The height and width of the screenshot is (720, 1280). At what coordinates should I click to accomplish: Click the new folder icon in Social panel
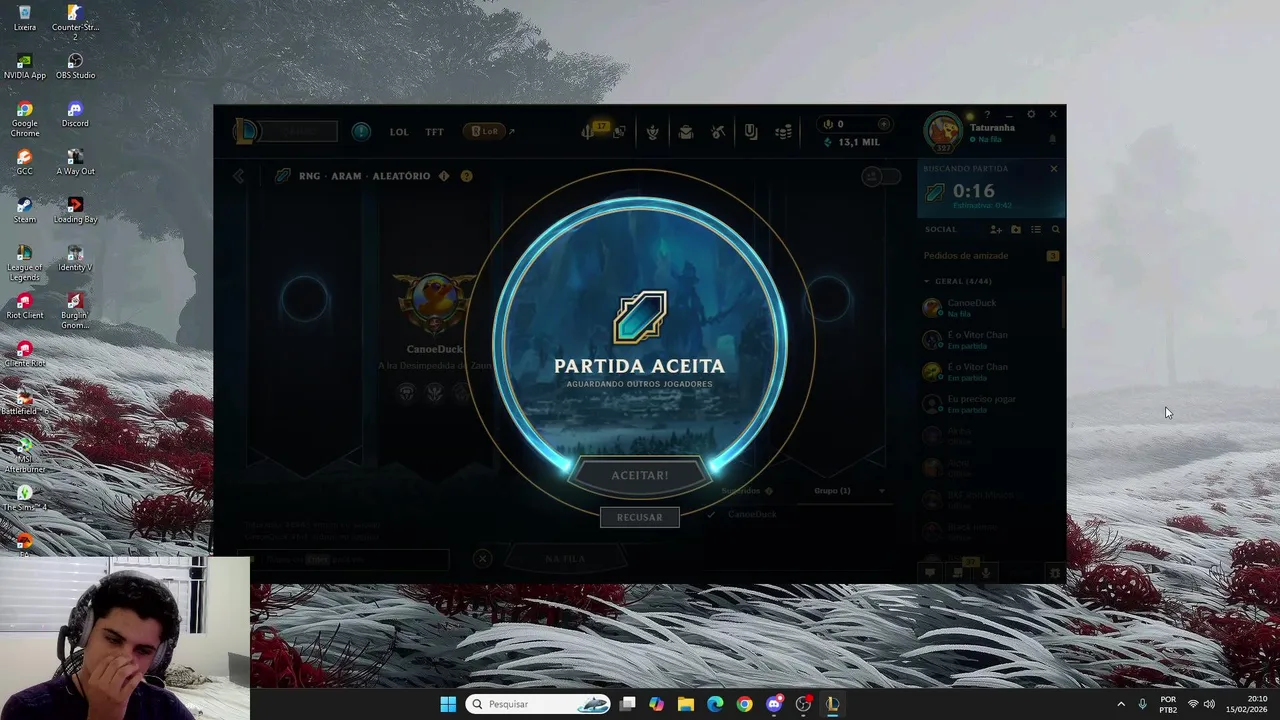[1016, 229]
